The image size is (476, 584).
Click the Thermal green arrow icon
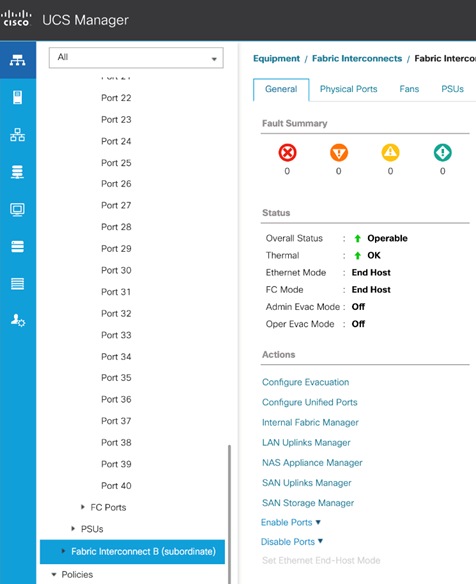(x=358, y=256)
